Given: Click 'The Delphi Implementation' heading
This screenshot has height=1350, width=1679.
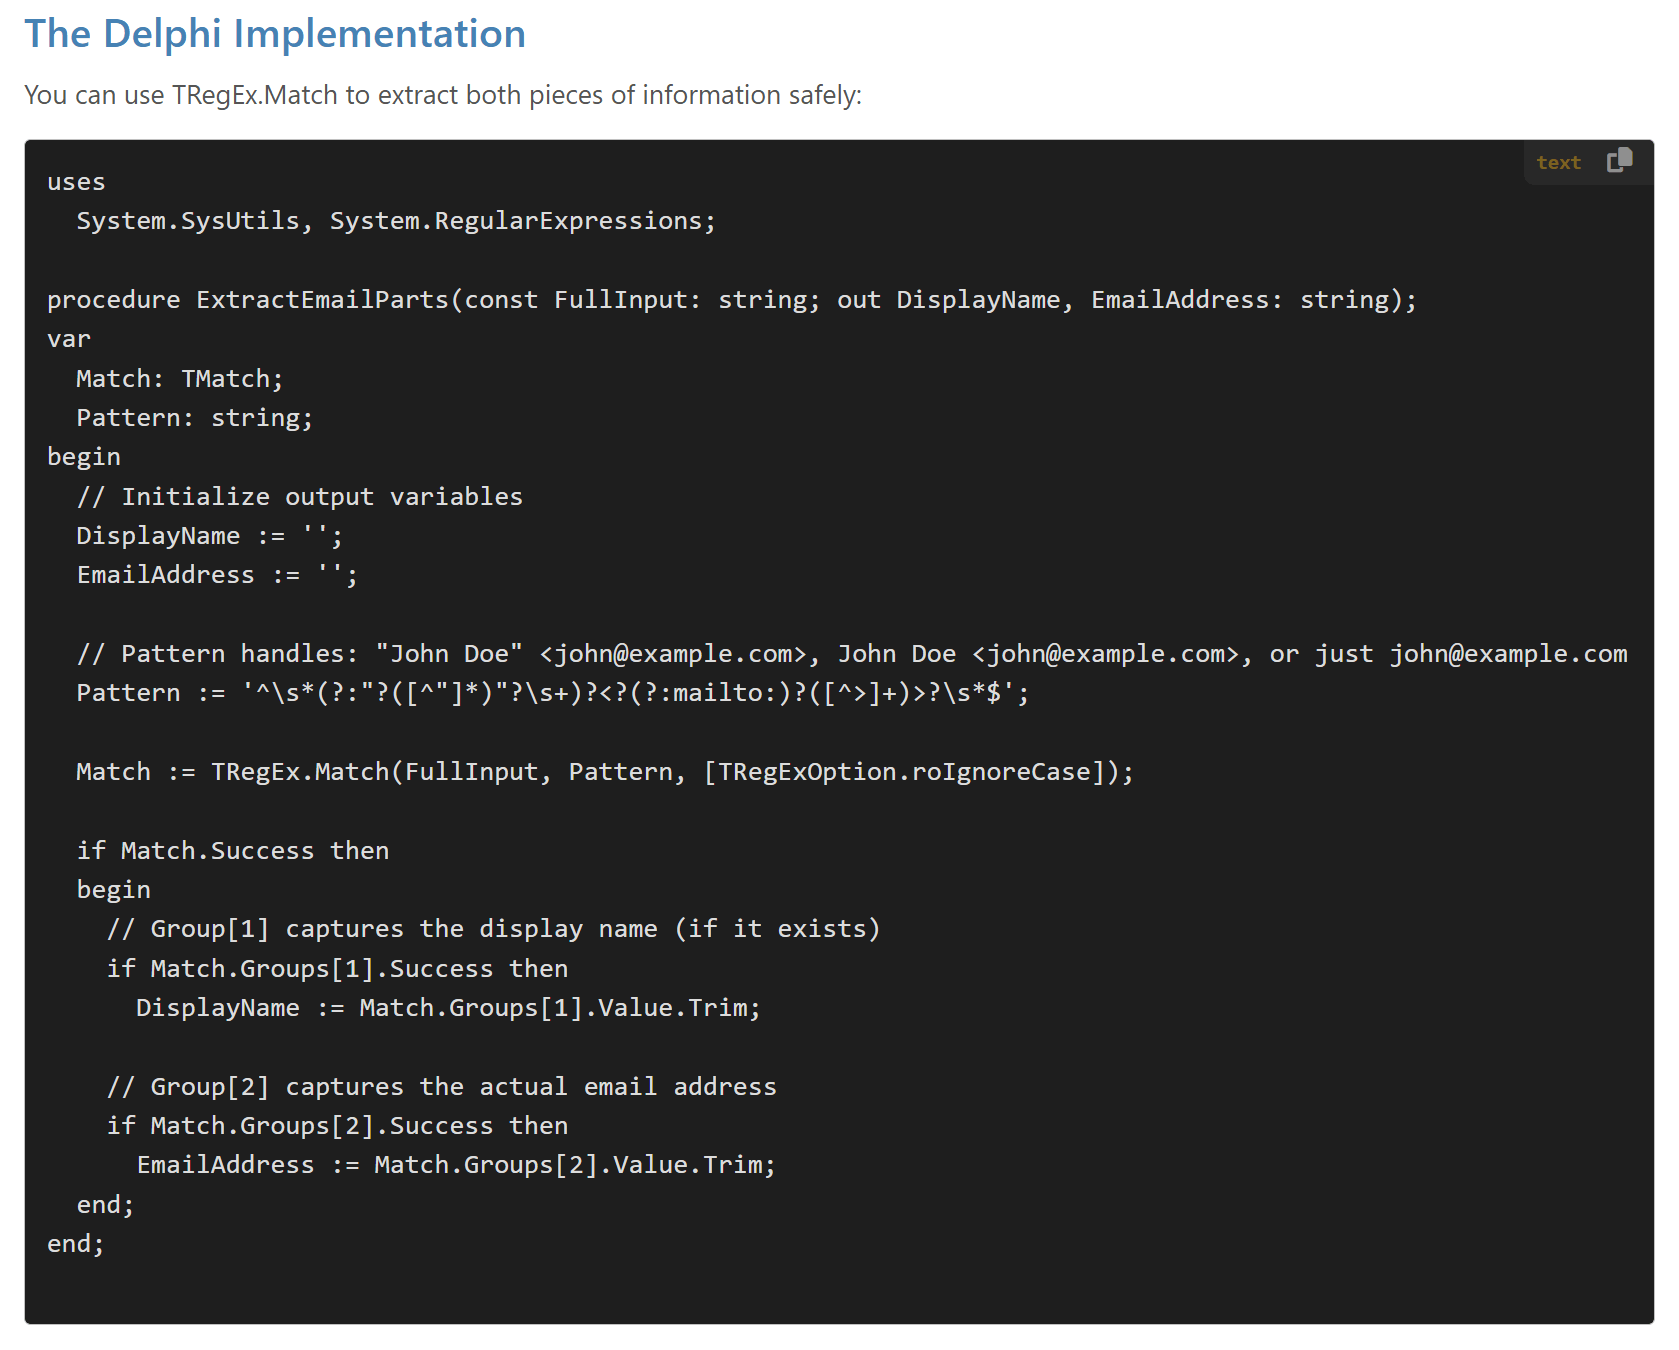Looking at the screenshot, I should [275, 34].
